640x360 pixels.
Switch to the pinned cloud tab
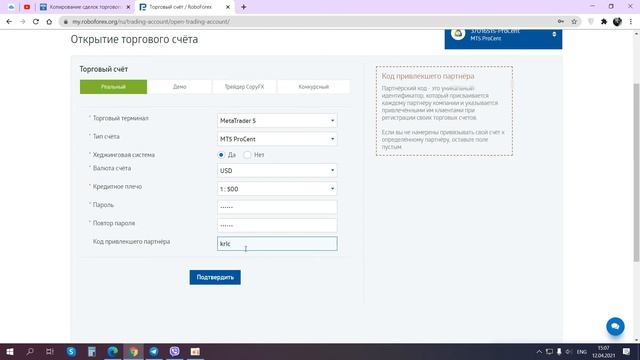pyautogui.click(x=11, y=7)
